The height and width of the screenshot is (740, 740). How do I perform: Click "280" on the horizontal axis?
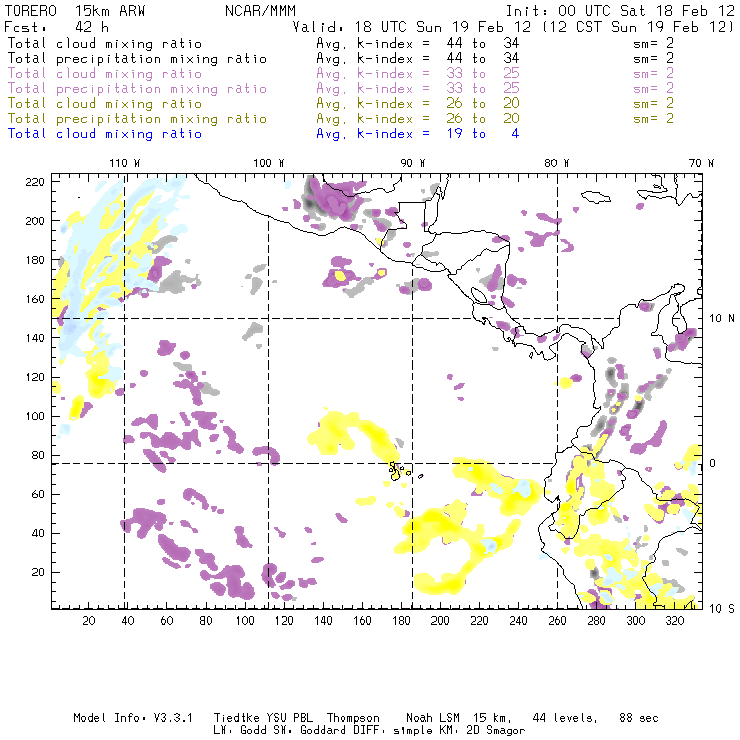click(597, 621)
